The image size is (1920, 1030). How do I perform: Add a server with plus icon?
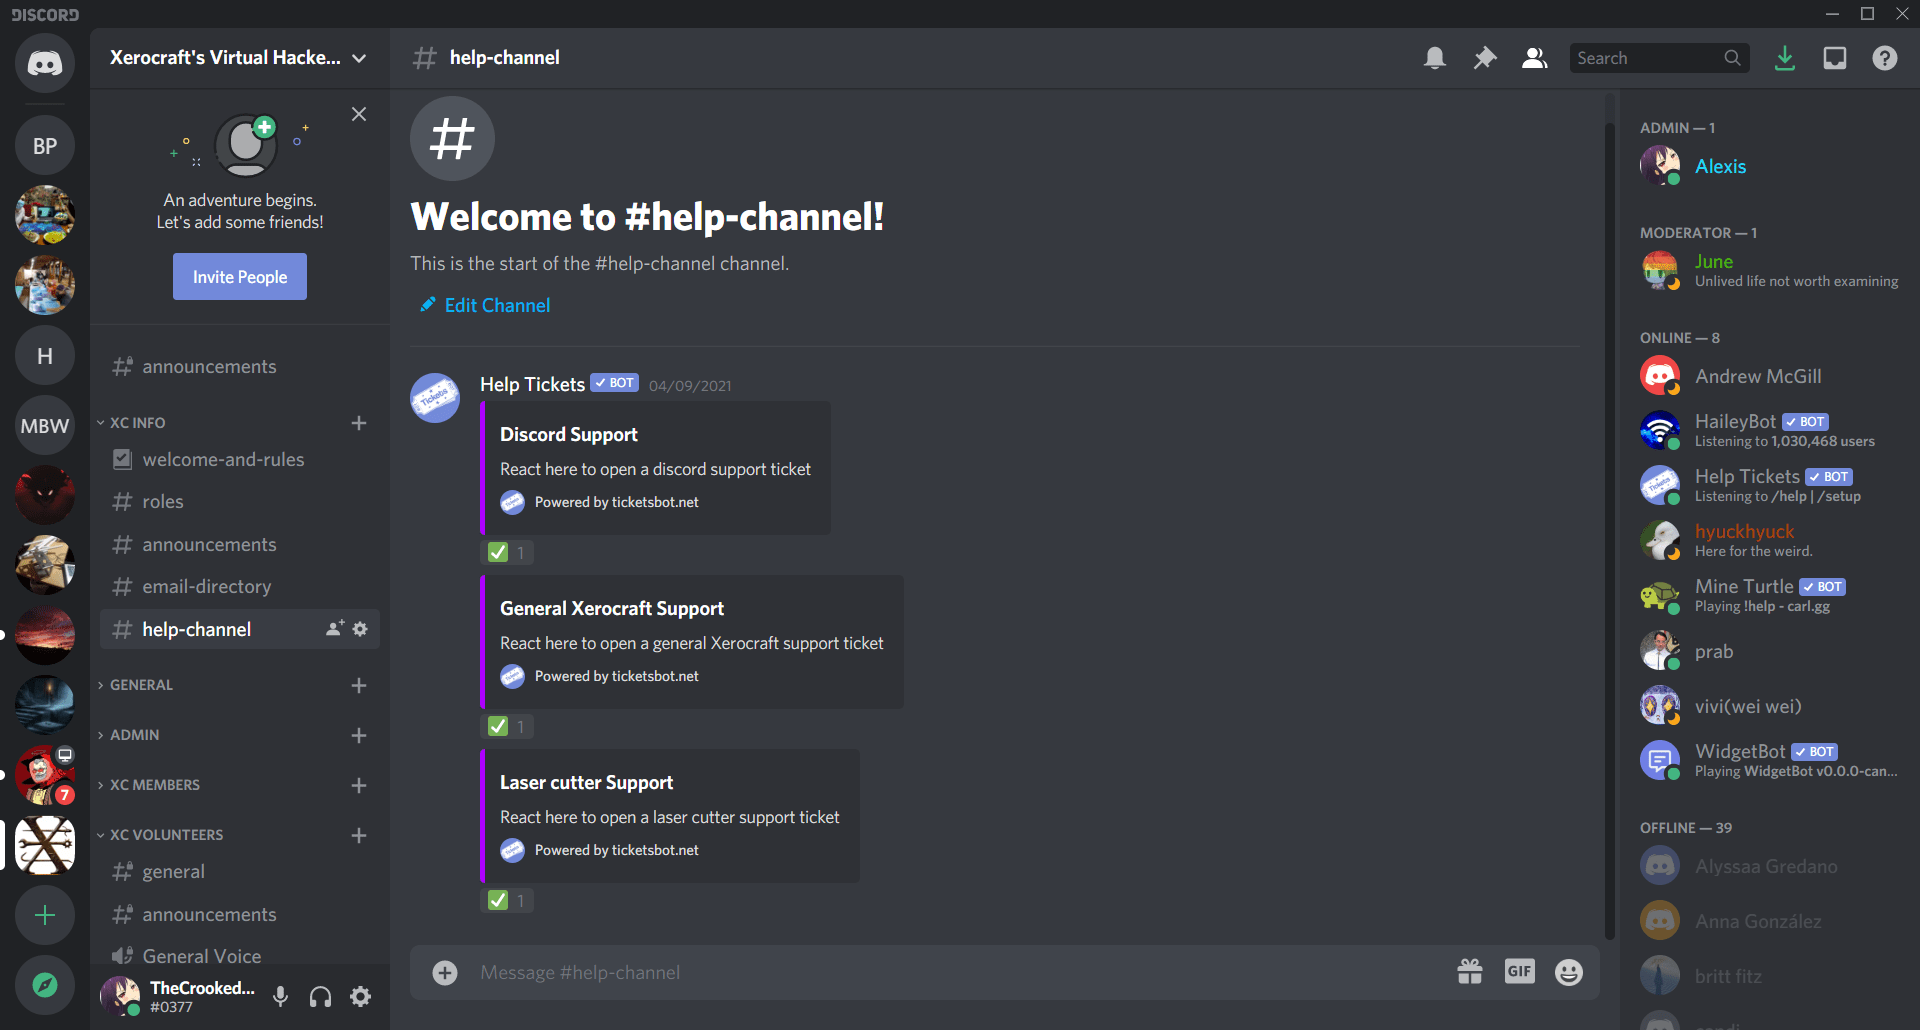pyautogui.click(x=45, y=915)
